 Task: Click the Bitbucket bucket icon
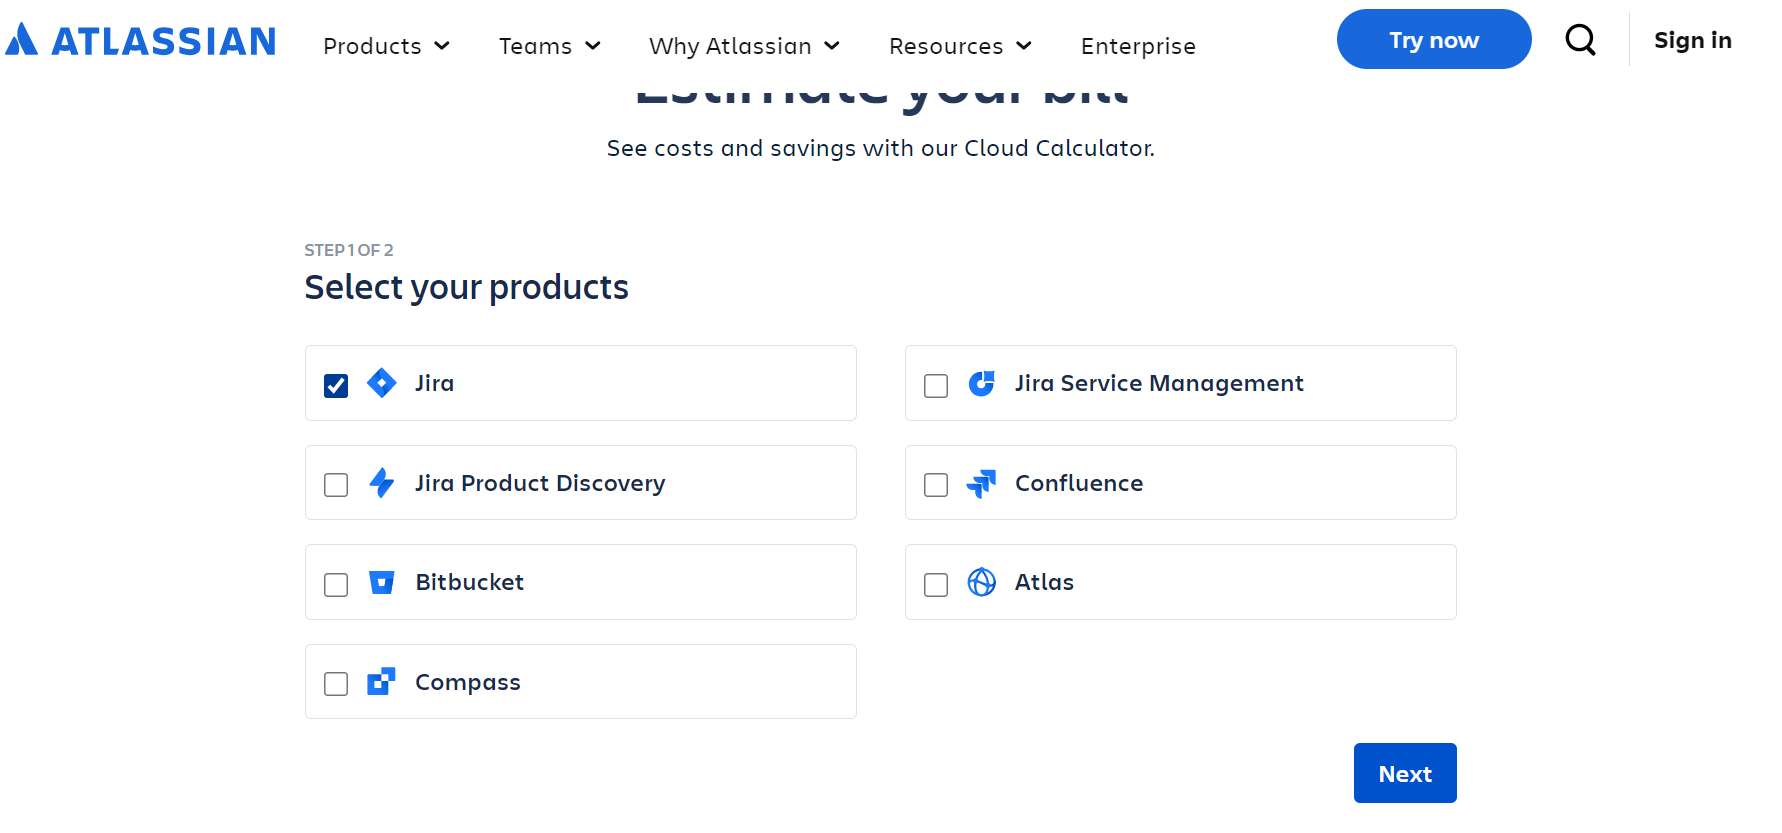tap(382, 582)
